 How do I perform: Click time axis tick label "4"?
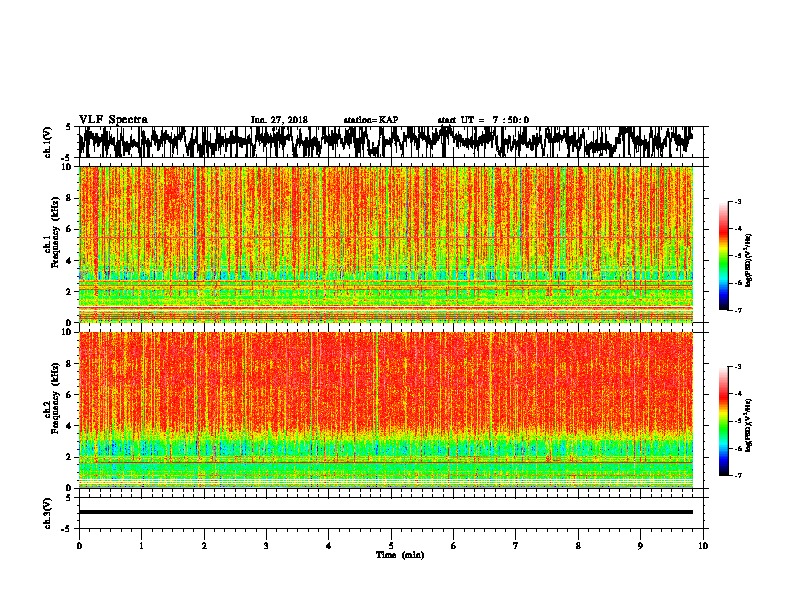click(x=329, y=546)
